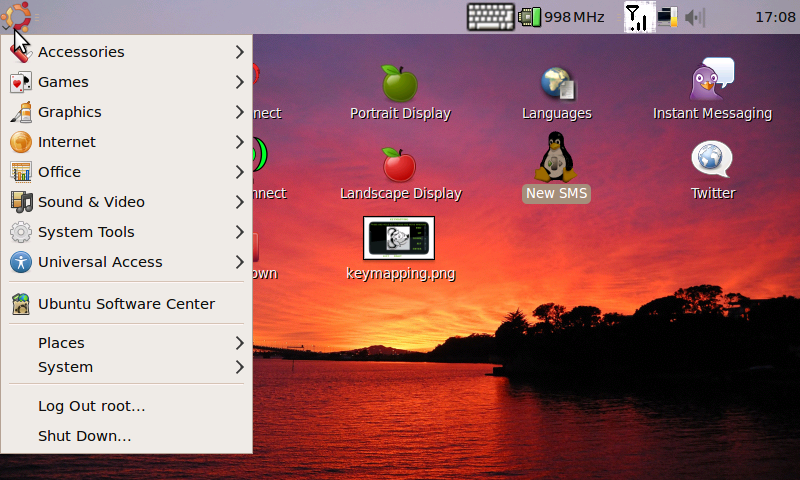This screenshot has height=480, width=800.
Task: Open the New SMS penguin icon
Action: coord(556,159)
